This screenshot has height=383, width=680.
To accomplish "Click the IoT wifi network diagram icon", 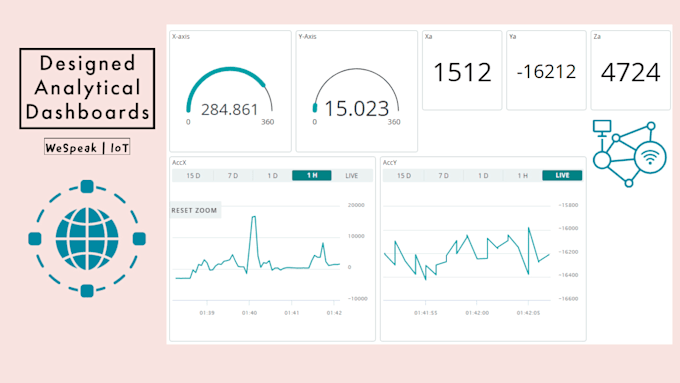I will (629, 154).
